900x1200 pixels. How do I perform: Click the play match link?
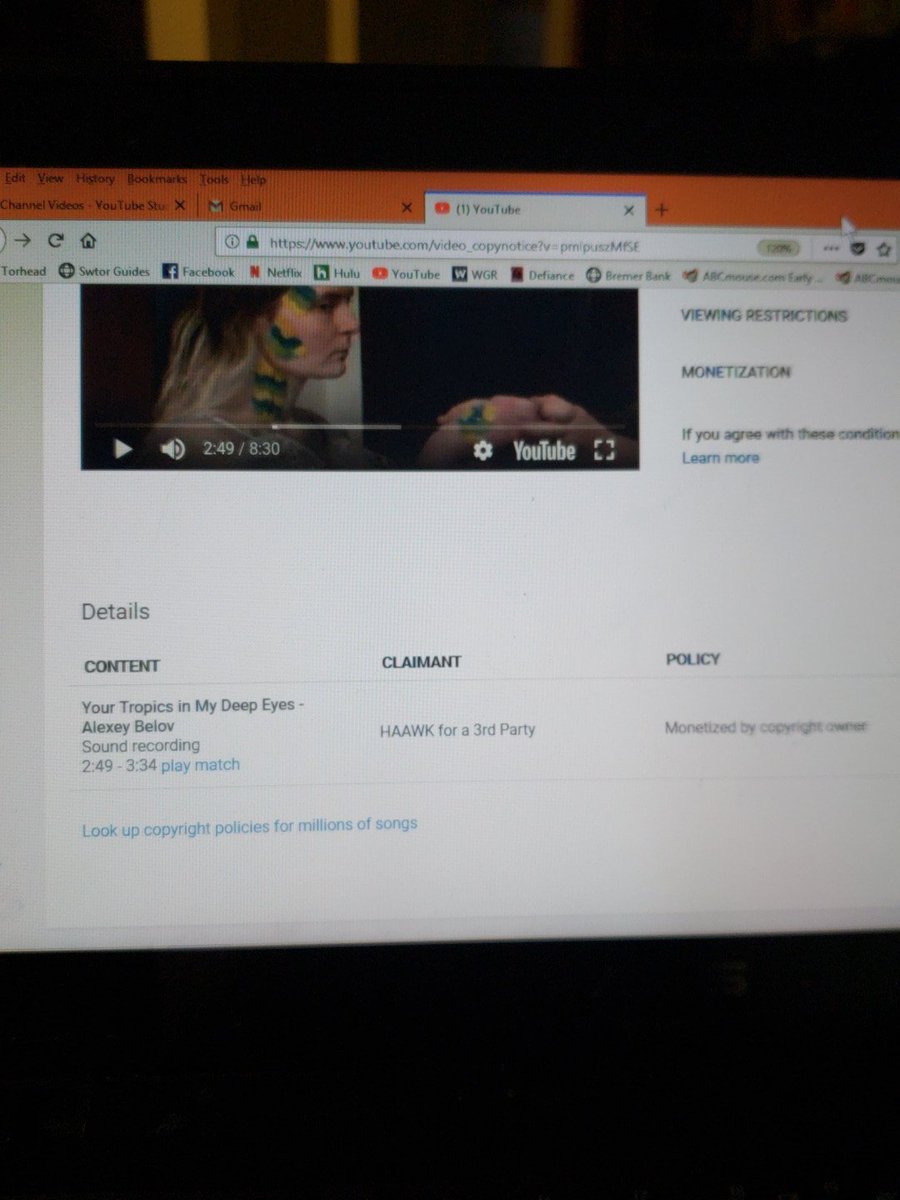point(200,765)
